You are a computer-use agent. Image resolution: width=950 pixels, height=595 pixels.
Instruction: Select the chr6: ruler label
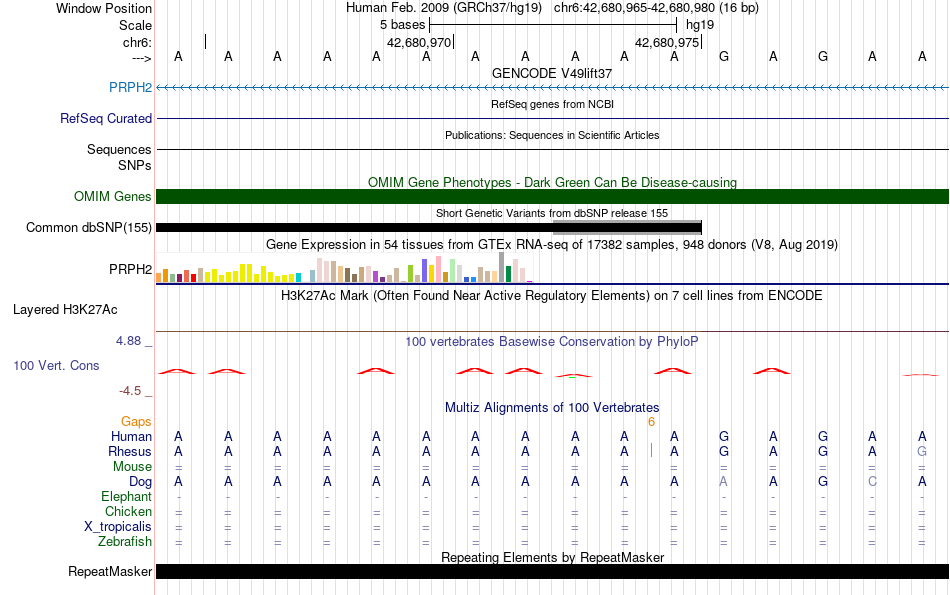[x=137, y=42]
